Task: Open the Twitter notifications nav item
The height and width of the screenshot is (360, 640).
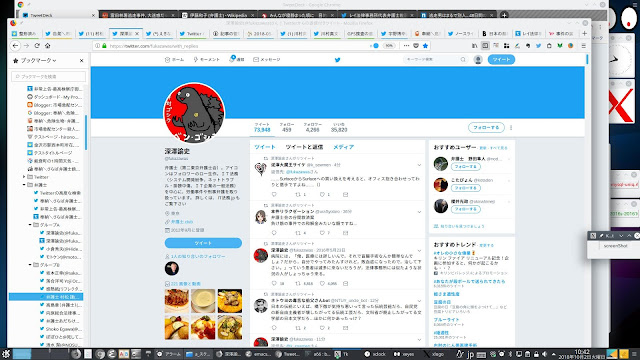Action: click(236, 59)
